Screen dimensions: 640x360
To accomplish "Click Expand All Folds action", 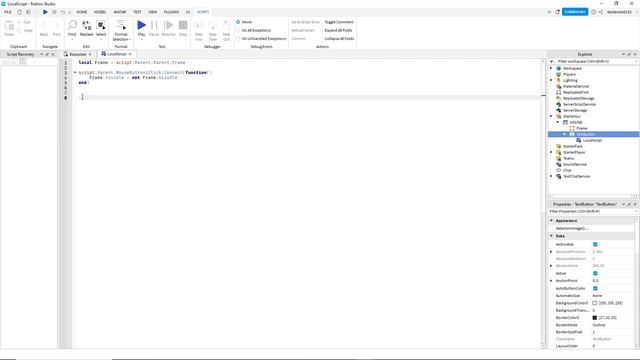I will pos(338,30).
